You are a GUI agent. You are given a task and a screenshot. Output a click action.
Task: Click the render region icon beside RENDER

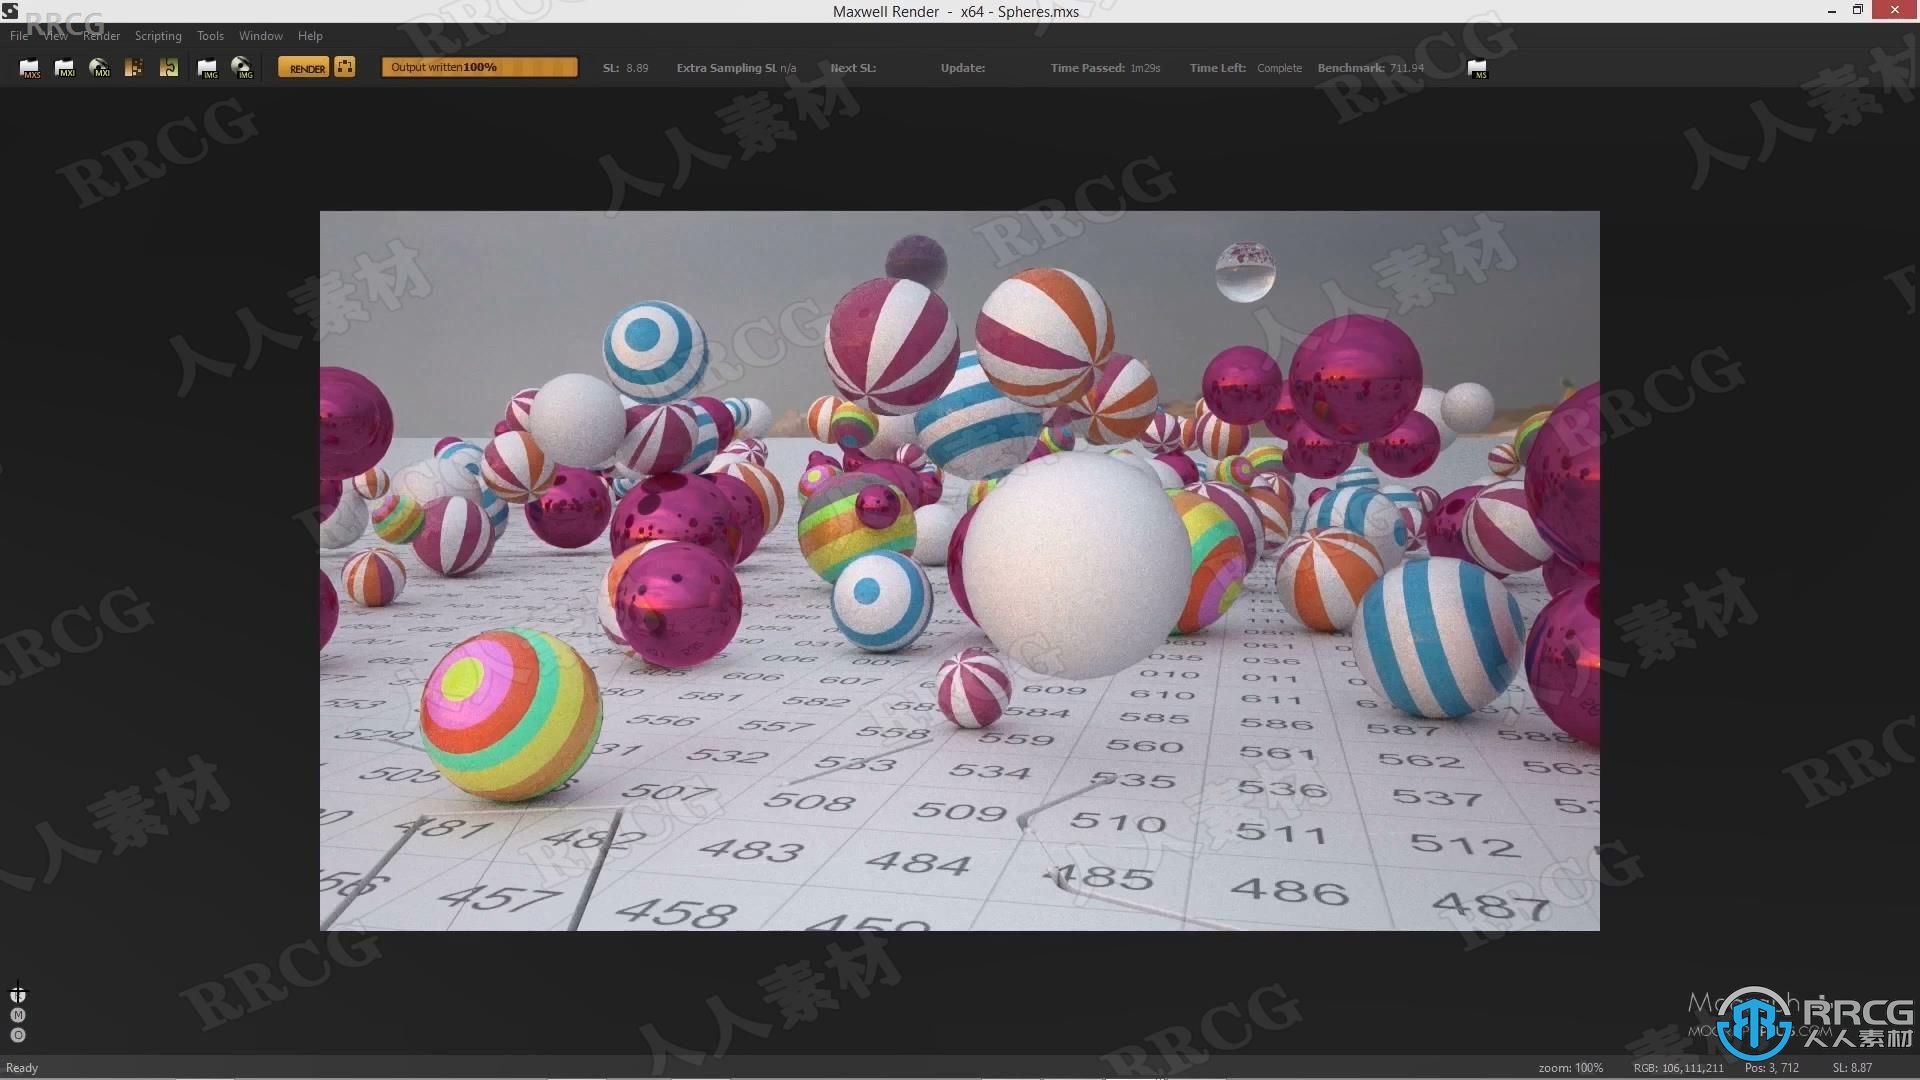click(345, 67)
